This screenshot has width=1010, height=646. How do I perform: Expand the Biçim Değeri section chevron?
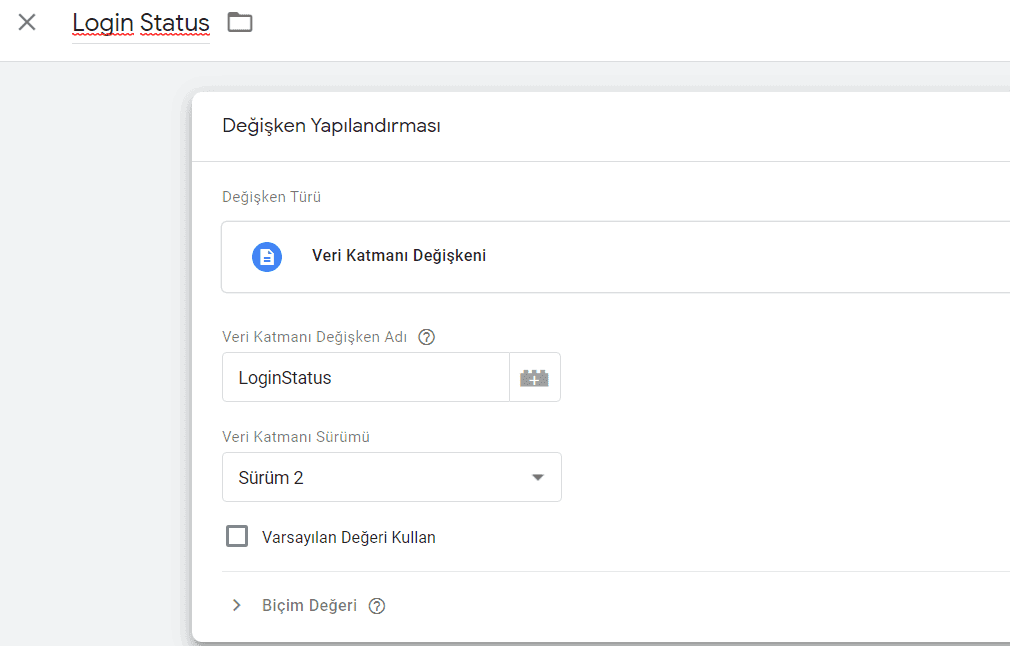[x=237, y=606]
